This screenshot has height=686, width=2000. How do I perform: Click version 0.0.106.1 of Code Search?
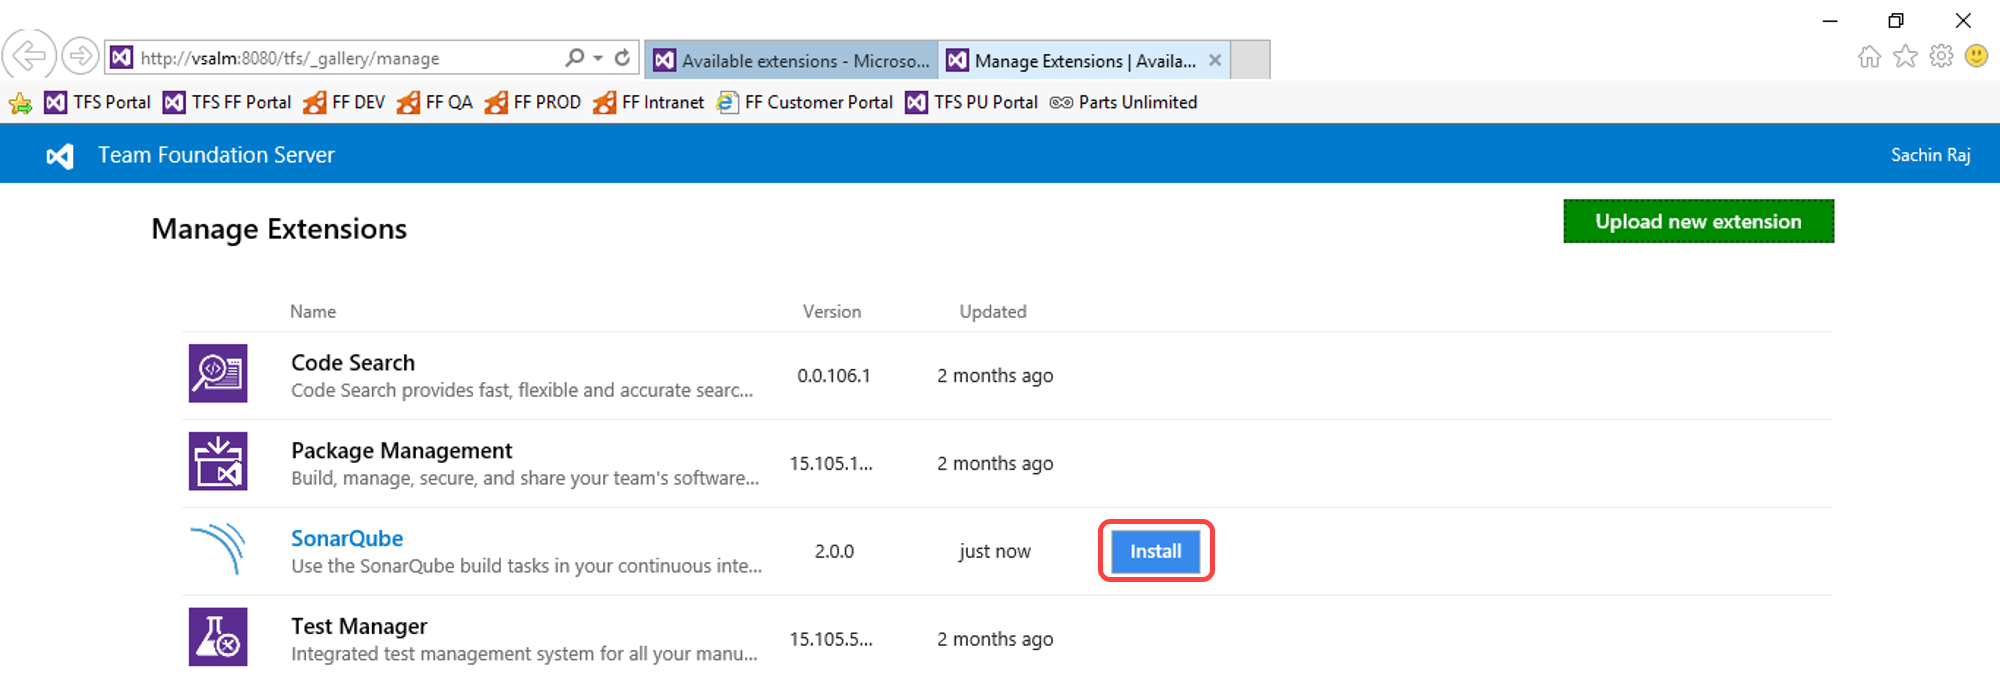[834, 375]
